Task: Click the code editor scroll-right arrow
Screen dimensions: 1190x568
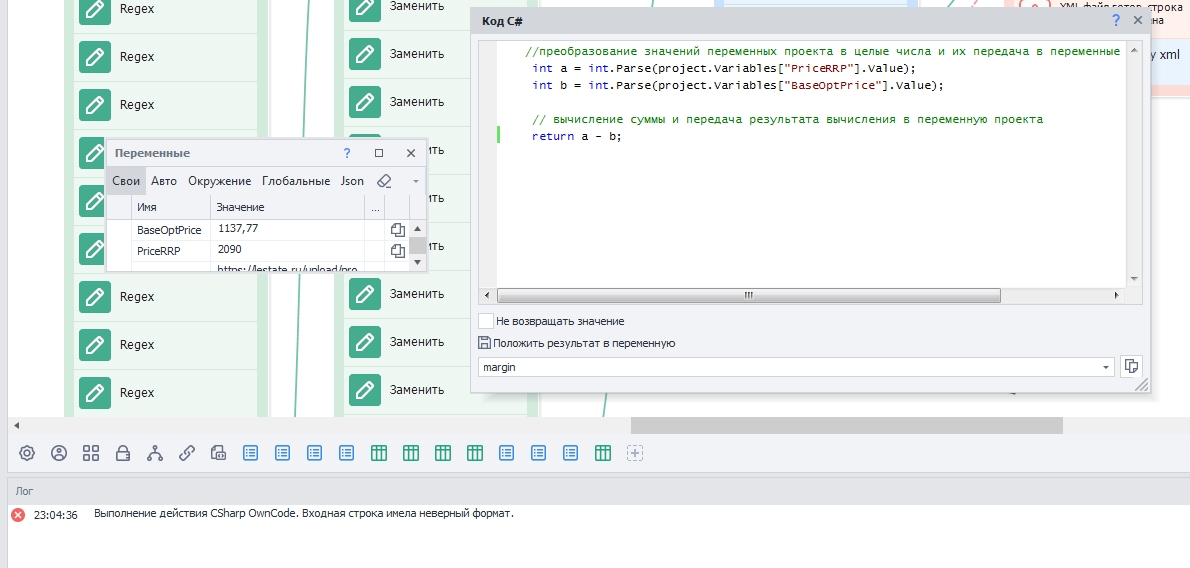Action: pos(1116,295)
